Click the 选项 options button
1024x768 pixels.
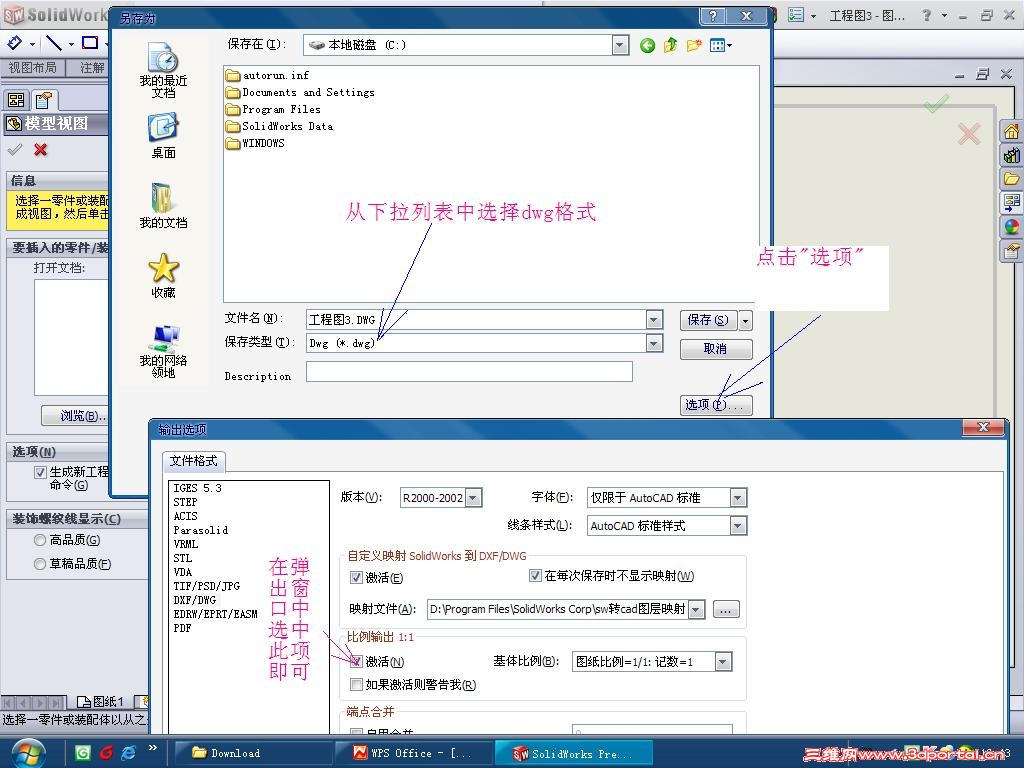point(716,405)
